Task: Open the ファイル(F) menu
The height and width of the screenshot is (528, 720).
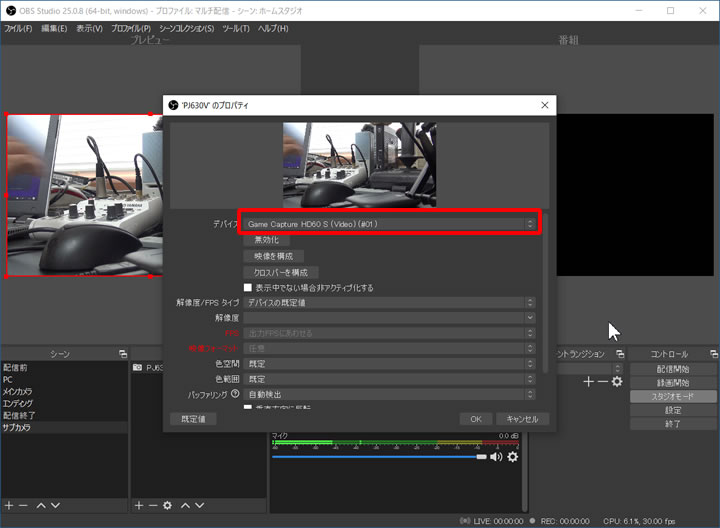Action: [x=18, y=28]
